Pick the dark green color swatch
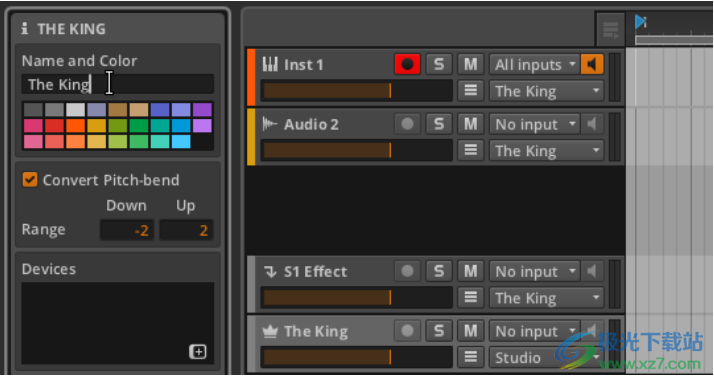 (139, 126)
